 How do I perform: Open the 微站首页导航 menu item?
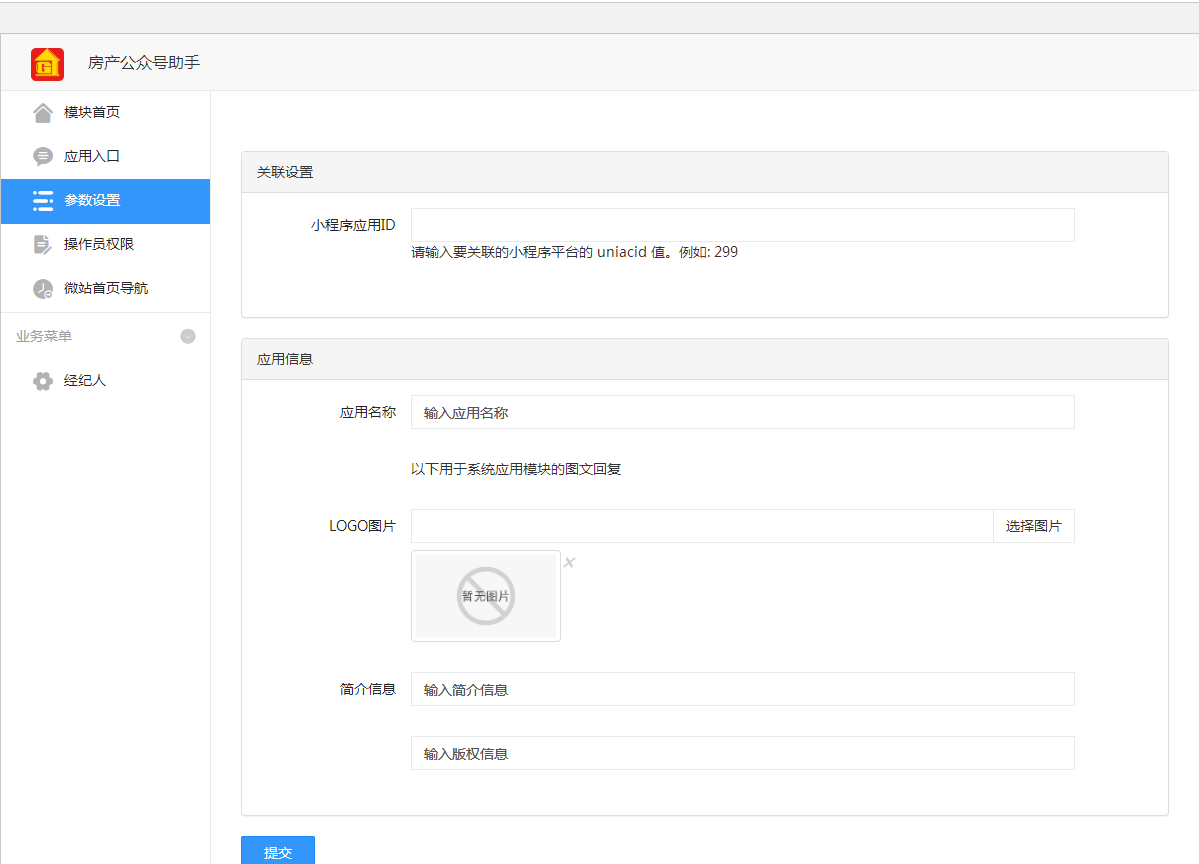tap(106, 288)
